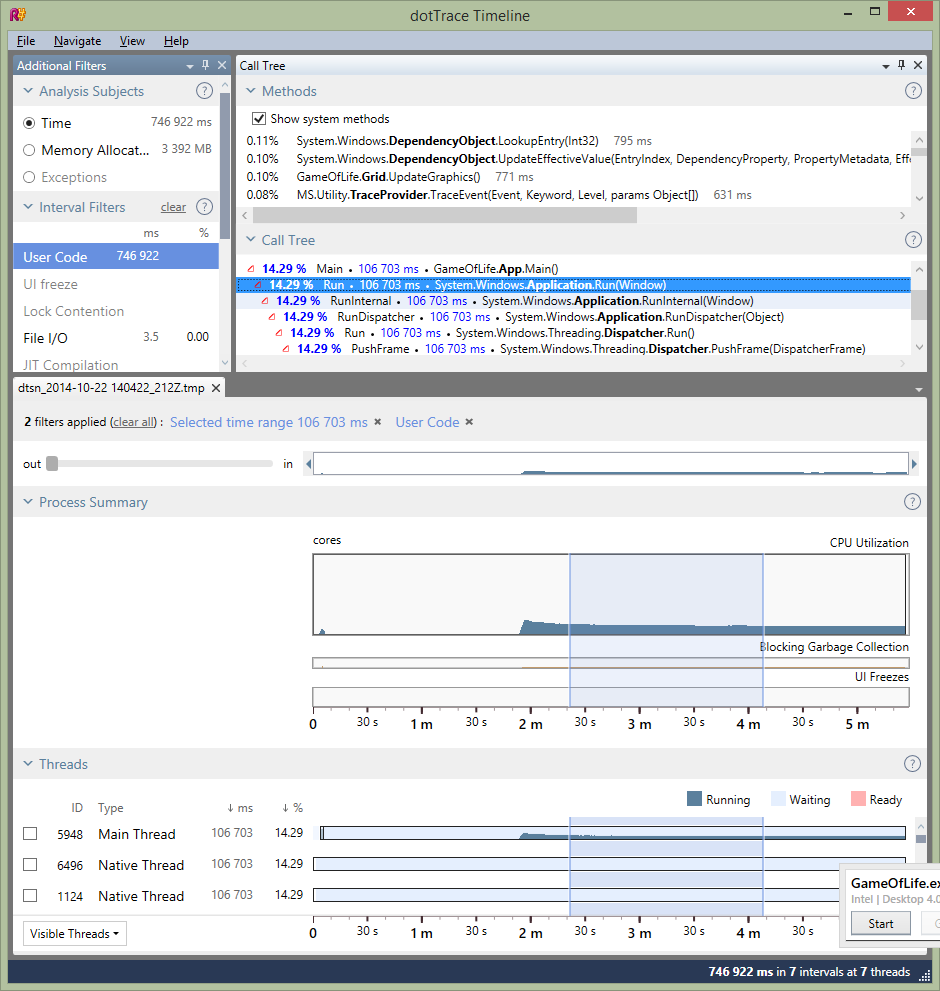940x991 pixels.
Task: Click the Methods horizontal scrollbar
Action: (444, 216)
